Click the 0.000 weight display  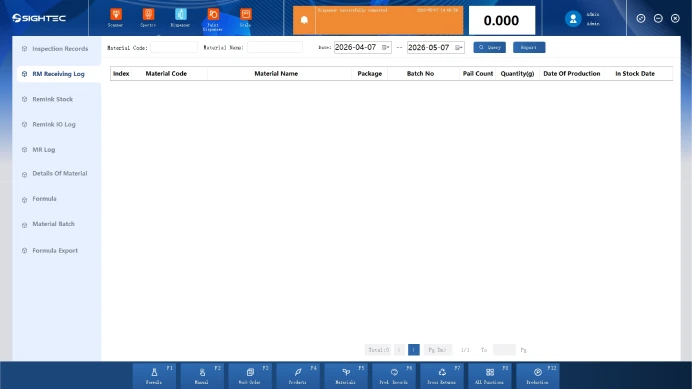(x=502, y=20)
